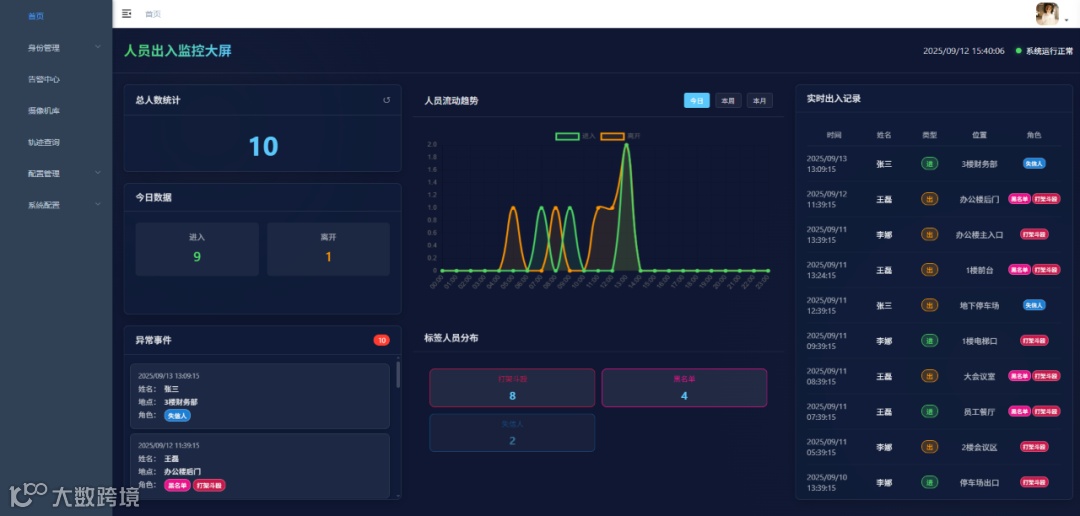Click the 失信人 tag in 张三 event card
The image size is (1080, 516).
pos(177,415)
